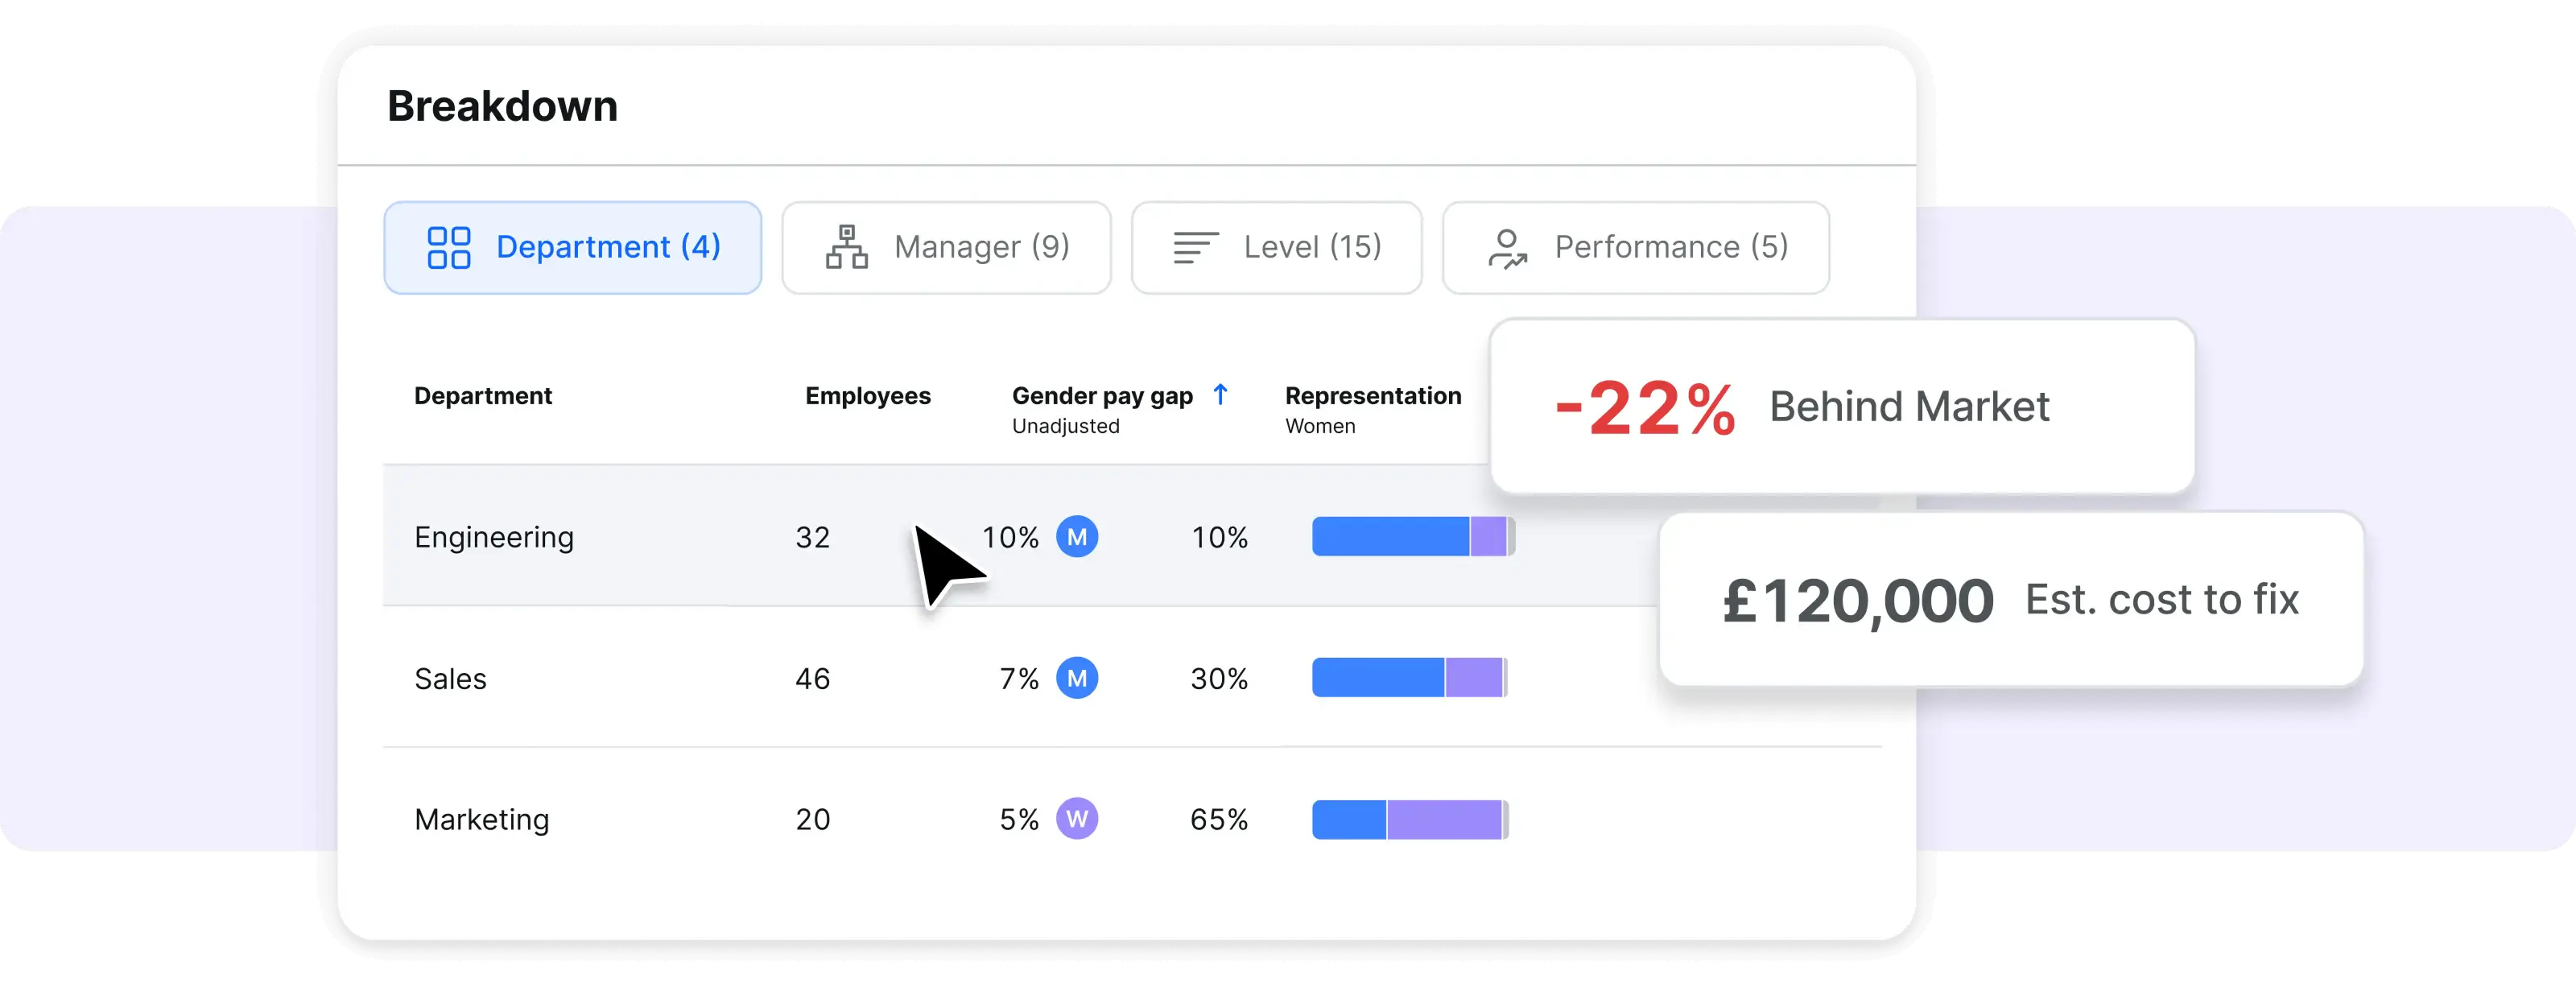
Task: Select the Engineering table row
Action: coord(700,537)
